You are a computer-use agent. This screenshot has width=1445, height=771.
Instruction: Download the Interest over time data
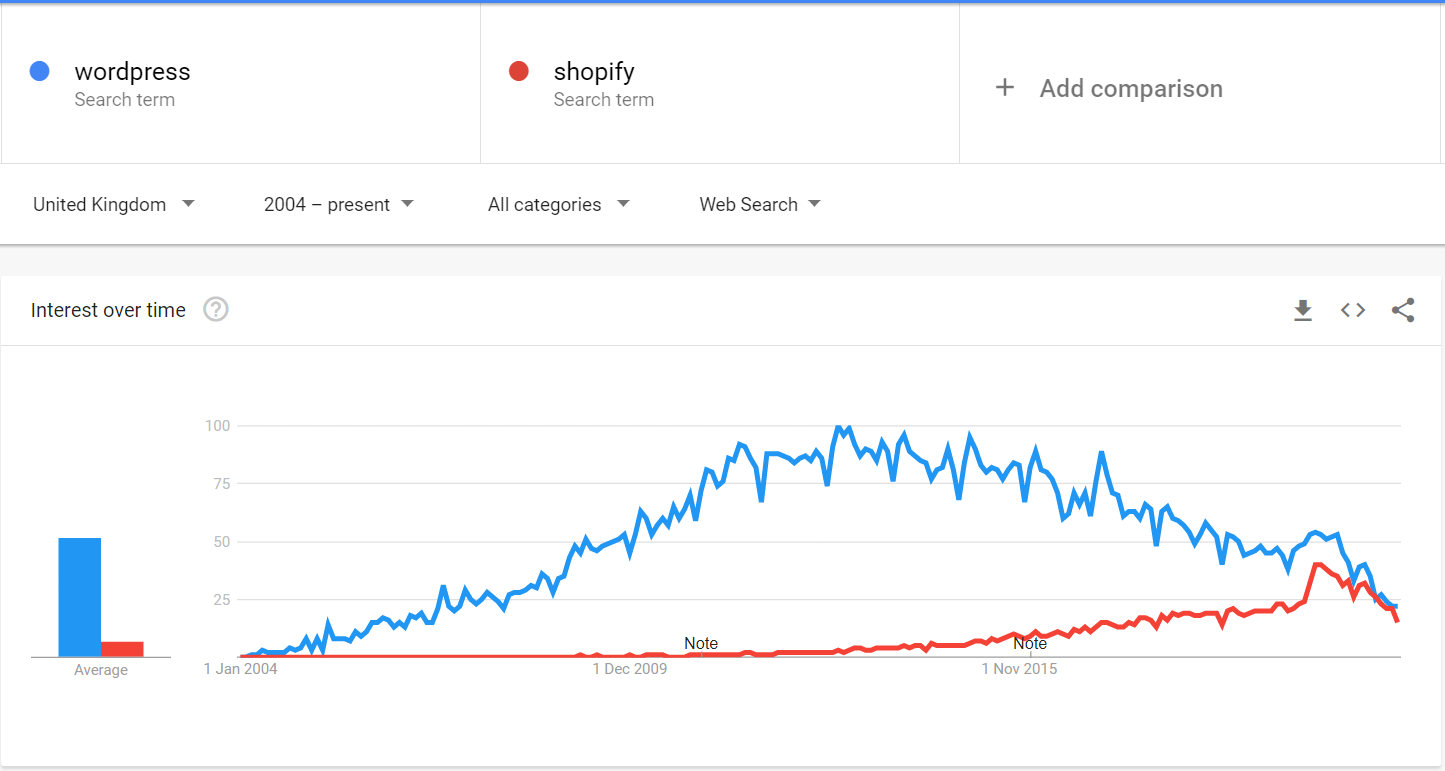coord(1302,311)
